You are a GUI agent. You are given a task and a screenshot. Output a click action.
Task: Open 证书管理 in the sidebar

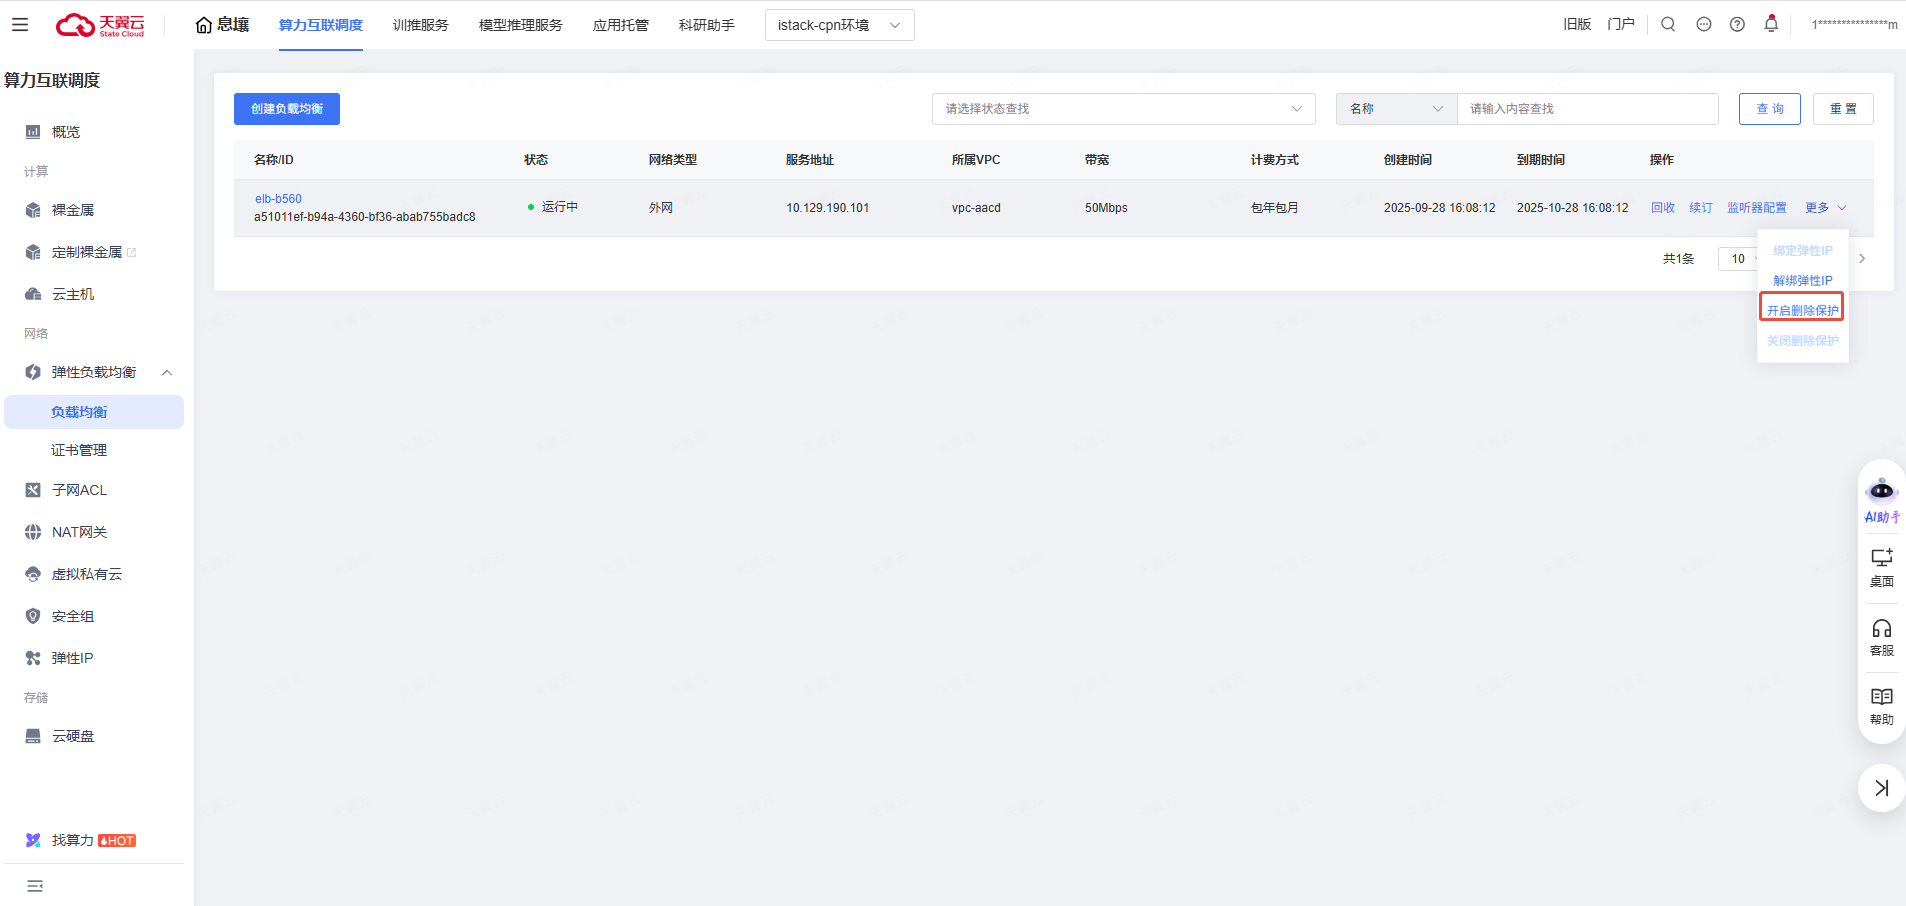[79, 450]
